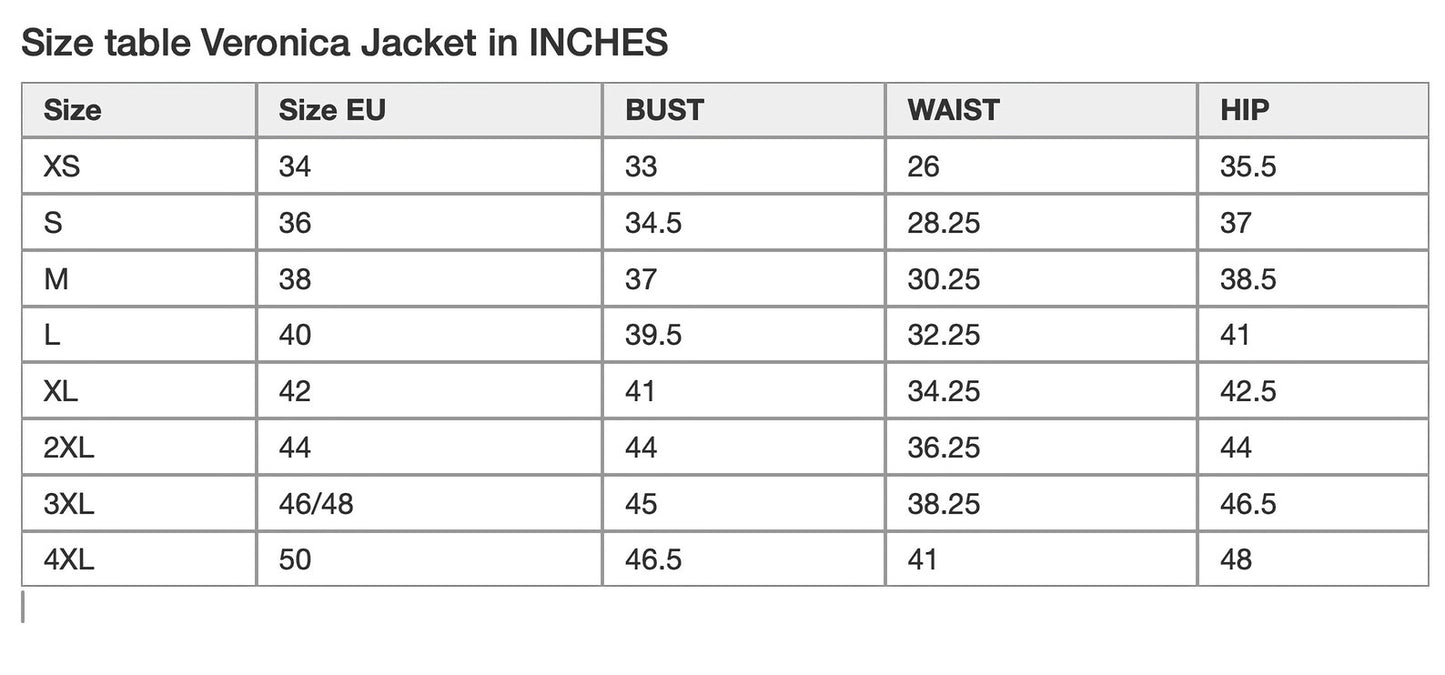
Task: Select the hip value 42.5 cell
Action: click(1248, 390)
